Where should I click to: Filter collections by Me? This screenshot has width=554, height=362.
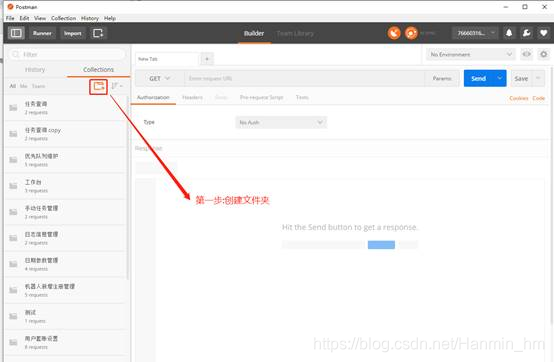tap(23, 86)
